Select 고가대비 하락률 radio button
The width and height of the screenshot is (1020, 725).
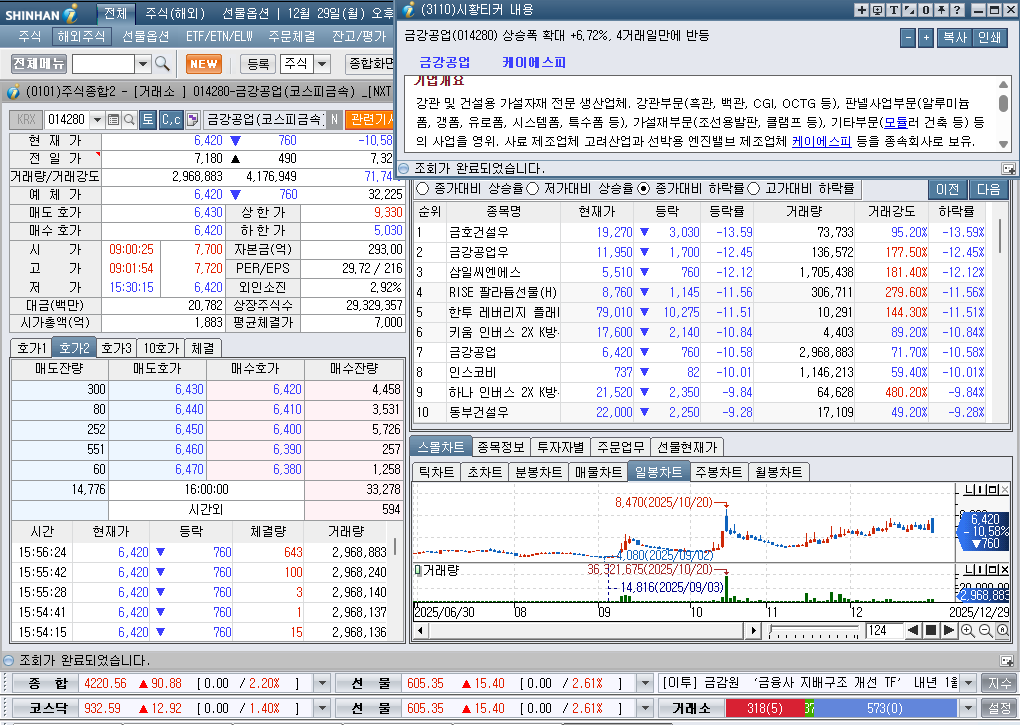pos(753,189)
